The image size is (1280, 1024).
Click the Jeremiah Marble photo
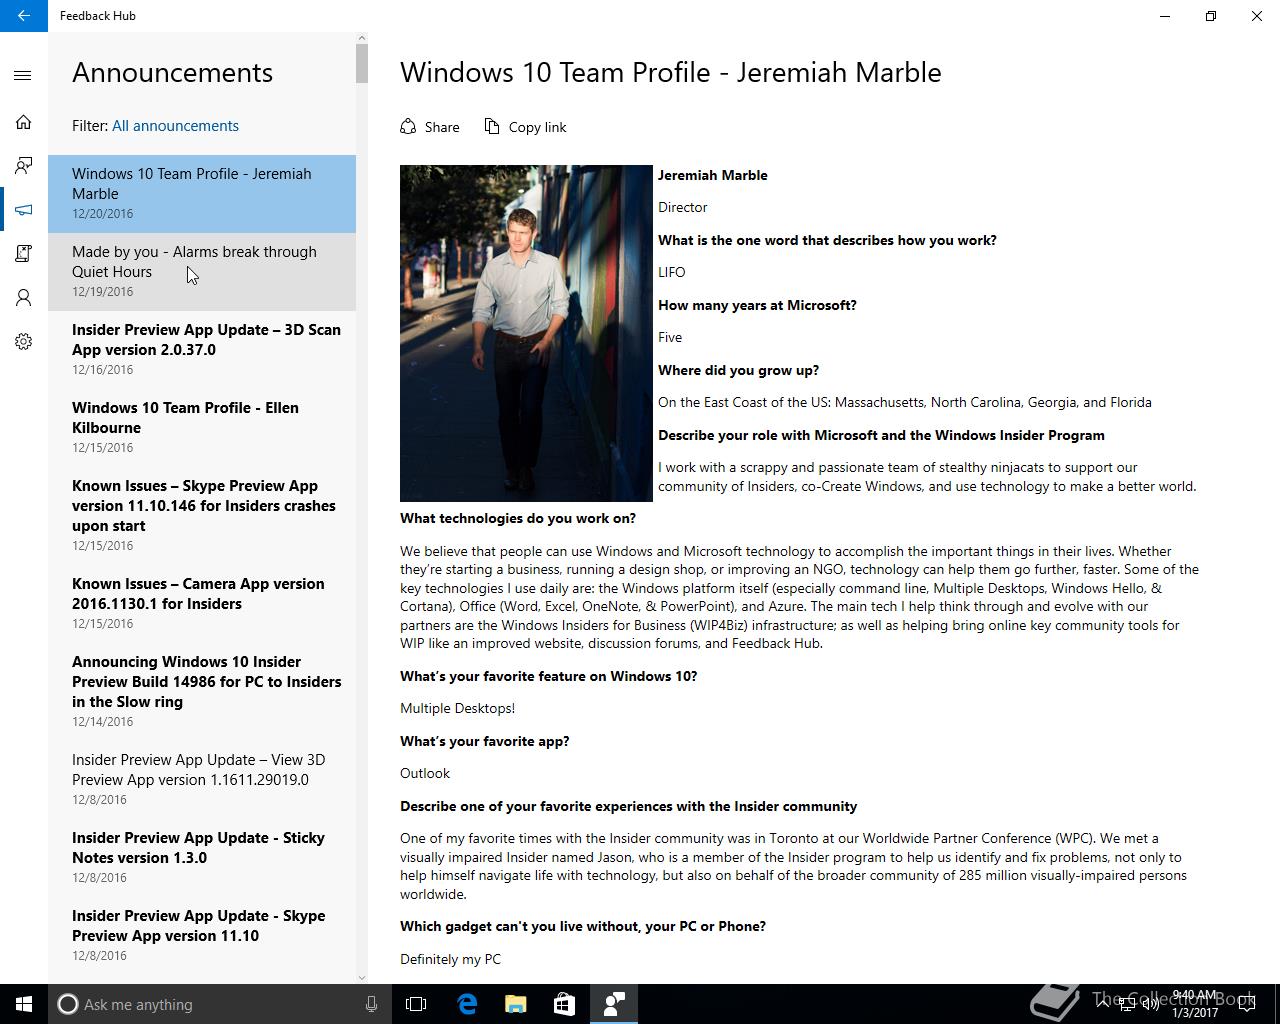(x=526, y=333)
